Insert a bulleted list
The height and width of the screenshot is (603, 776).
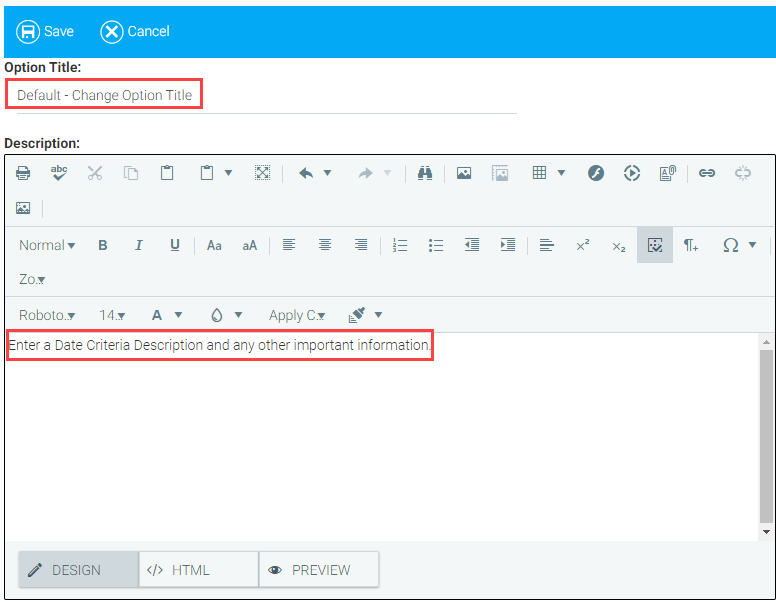coord(436,245)
